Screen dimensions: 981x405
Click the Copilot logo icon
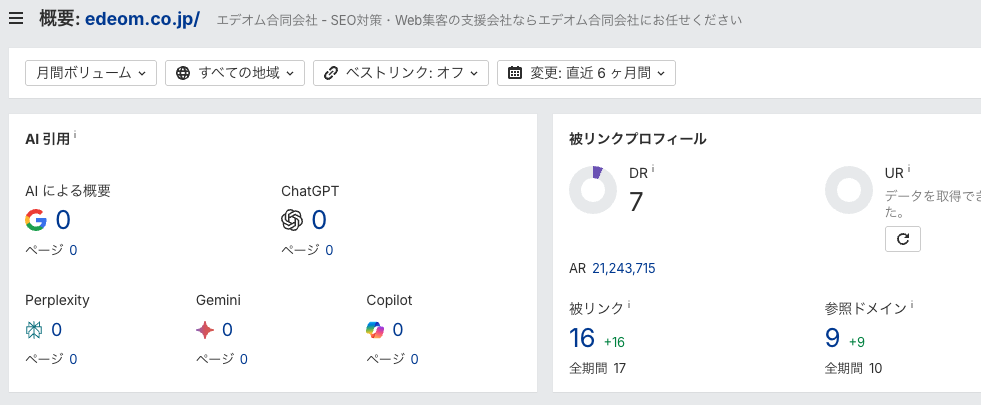point(375,330)
